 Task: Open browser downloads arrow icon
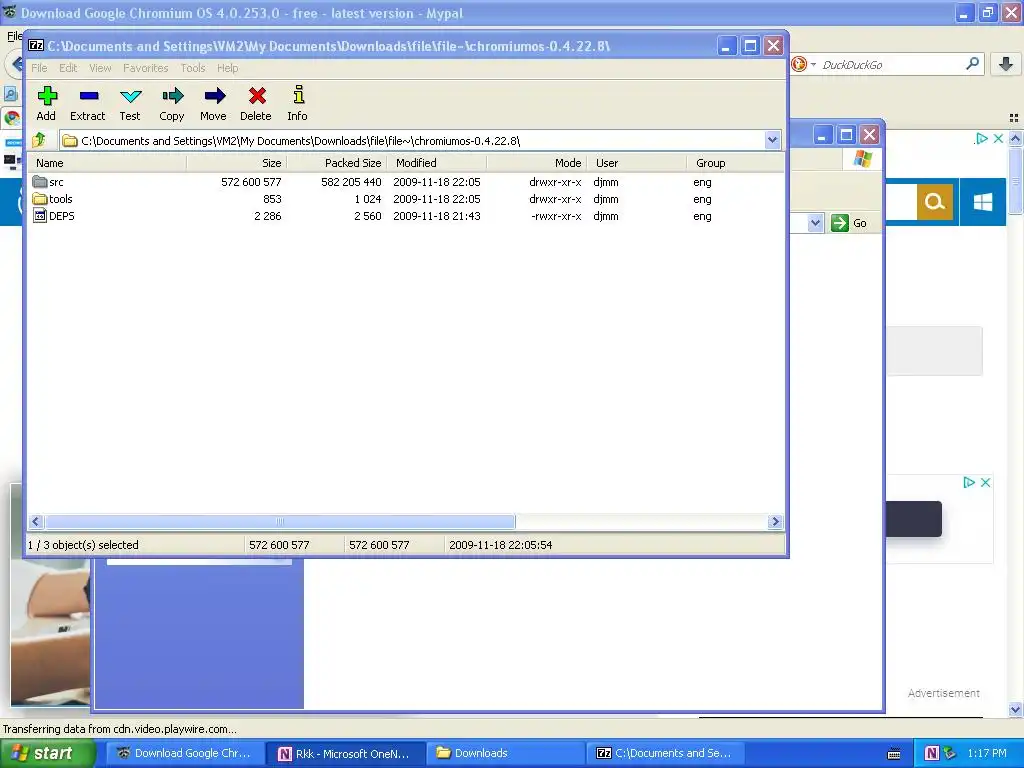[1006, 64]
